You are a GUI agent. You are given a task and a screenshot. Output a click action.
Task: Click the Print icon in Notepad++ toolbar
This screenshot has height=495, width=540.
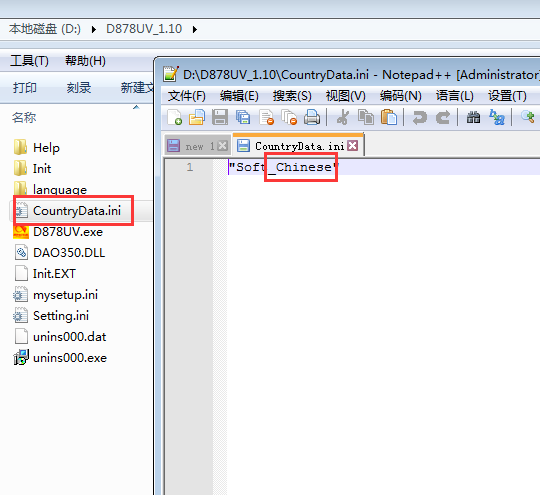tap(312, 117)
